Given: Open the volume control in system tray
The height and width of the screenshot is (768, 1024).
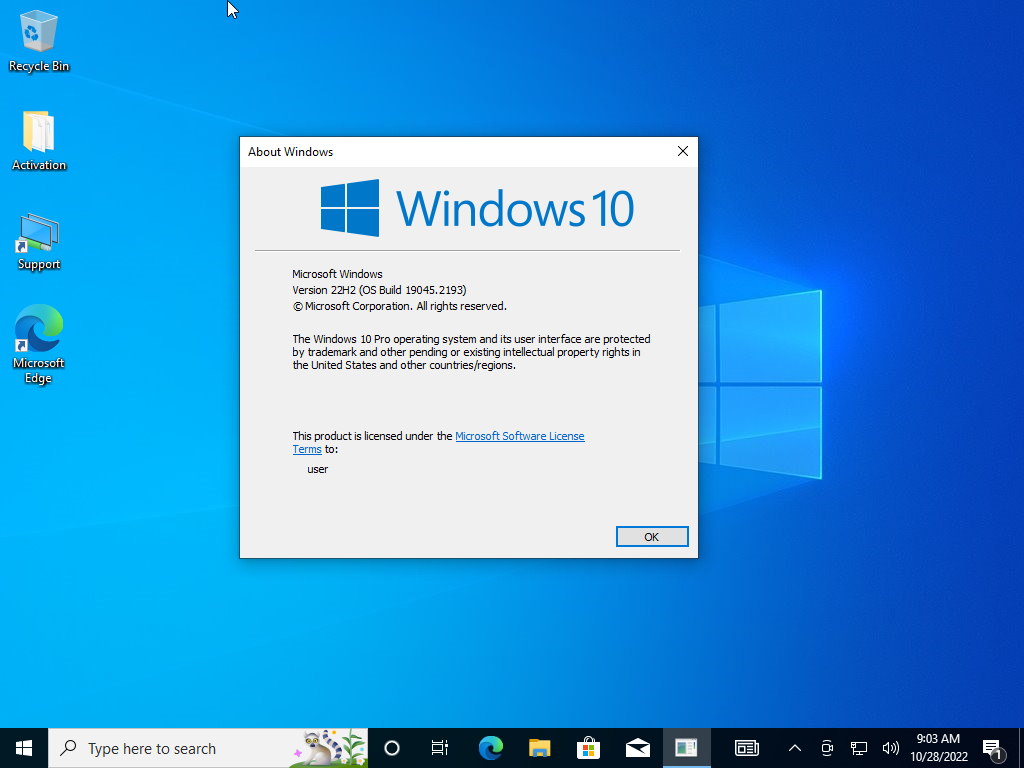Looking at the screenshot, I should [890, 748].
